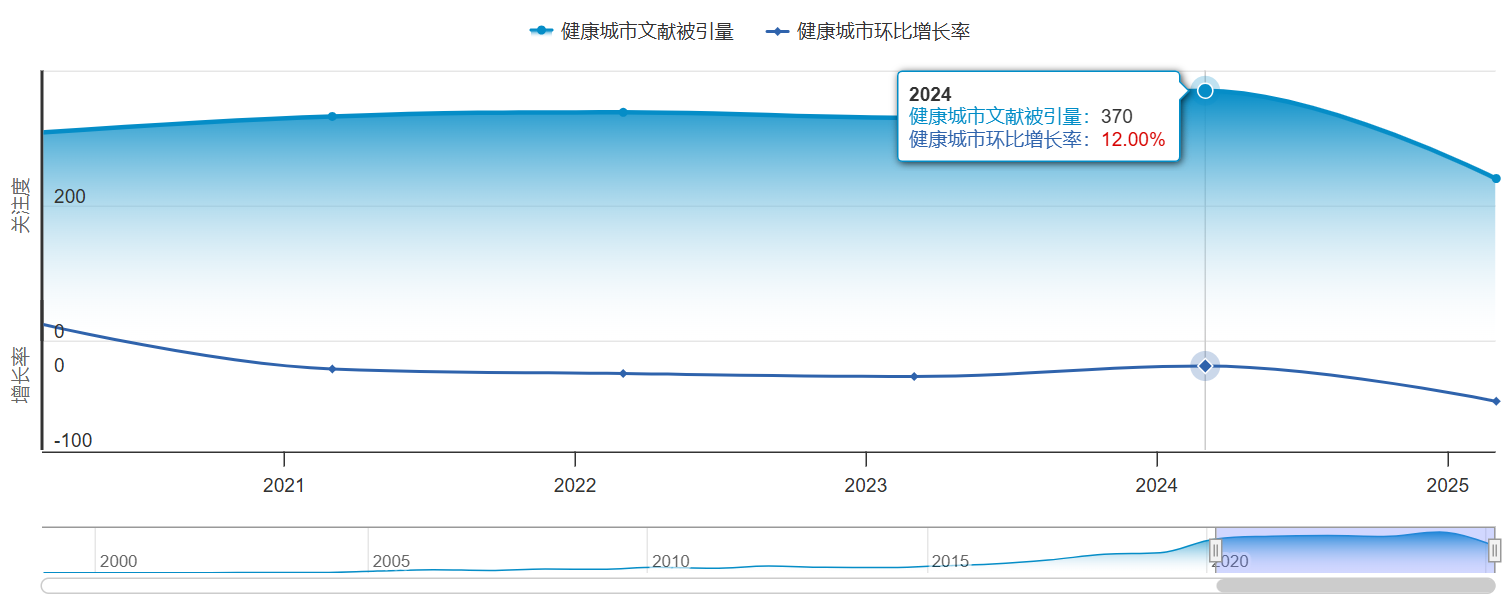
Task: Click the 2023 diamond marker on the growth rate line
Action: [914, 376]
